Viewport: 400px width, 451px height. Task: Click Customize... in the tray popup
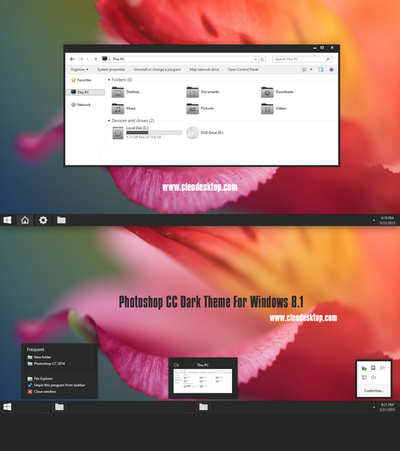(x=374, y=390)
